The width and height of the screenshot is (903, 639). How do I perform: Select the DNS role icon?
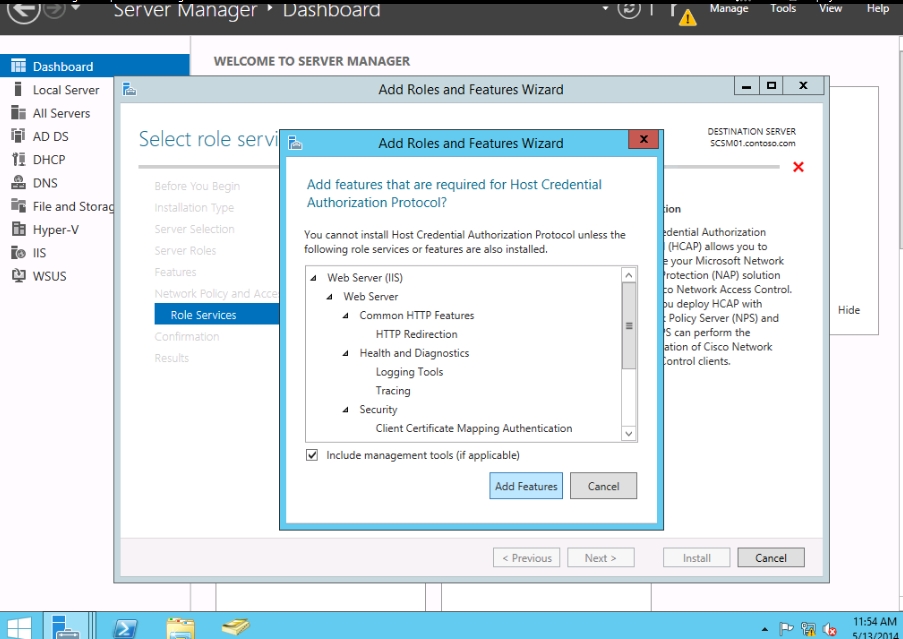[18, 183]
